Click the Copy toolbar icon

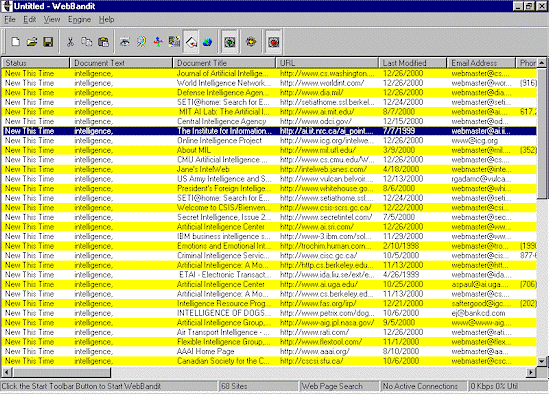87,42
